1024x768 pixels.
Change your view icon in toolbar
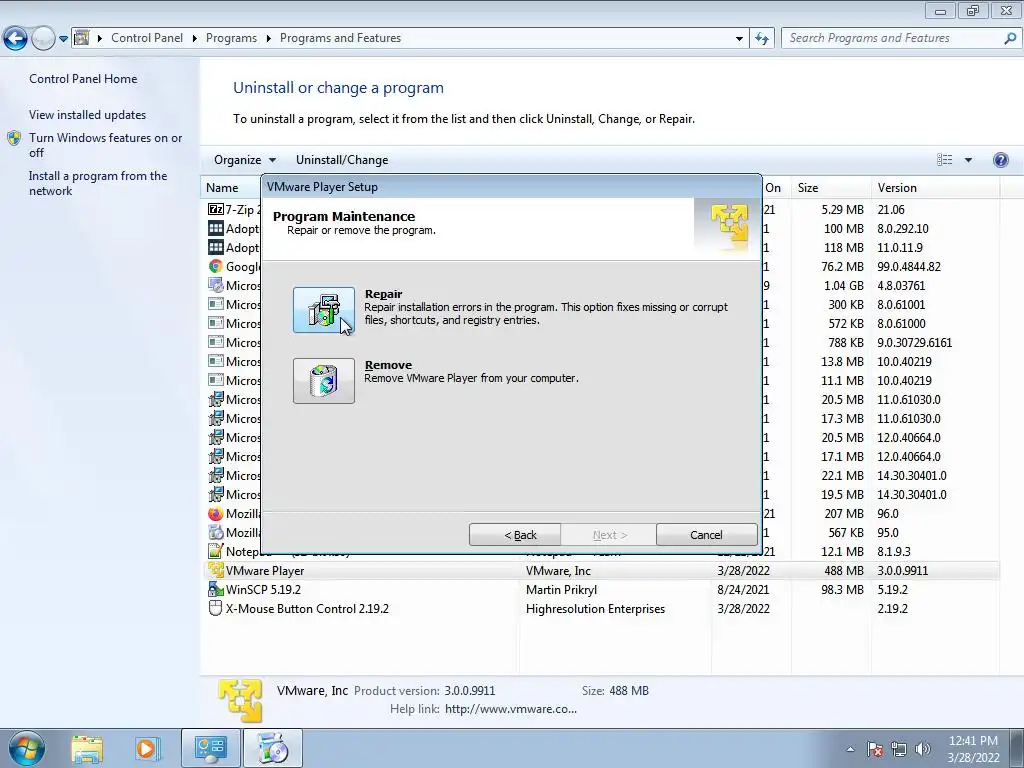pyautogui.click(x=944, y=160)
